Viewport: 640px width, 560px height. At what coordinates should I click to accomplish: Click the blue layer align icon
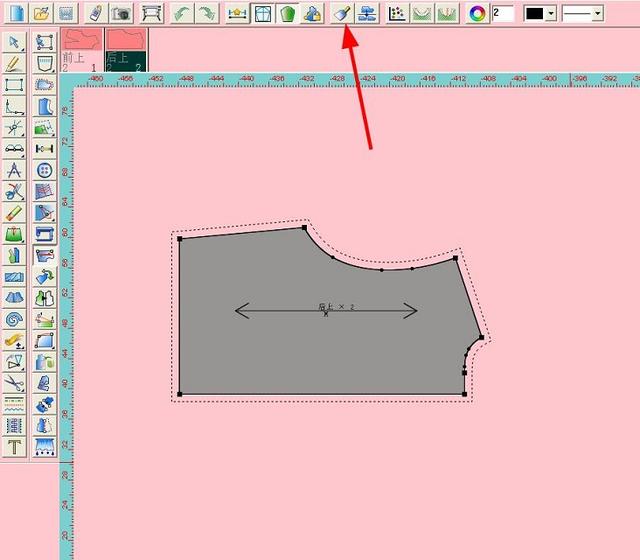point(367,13)
